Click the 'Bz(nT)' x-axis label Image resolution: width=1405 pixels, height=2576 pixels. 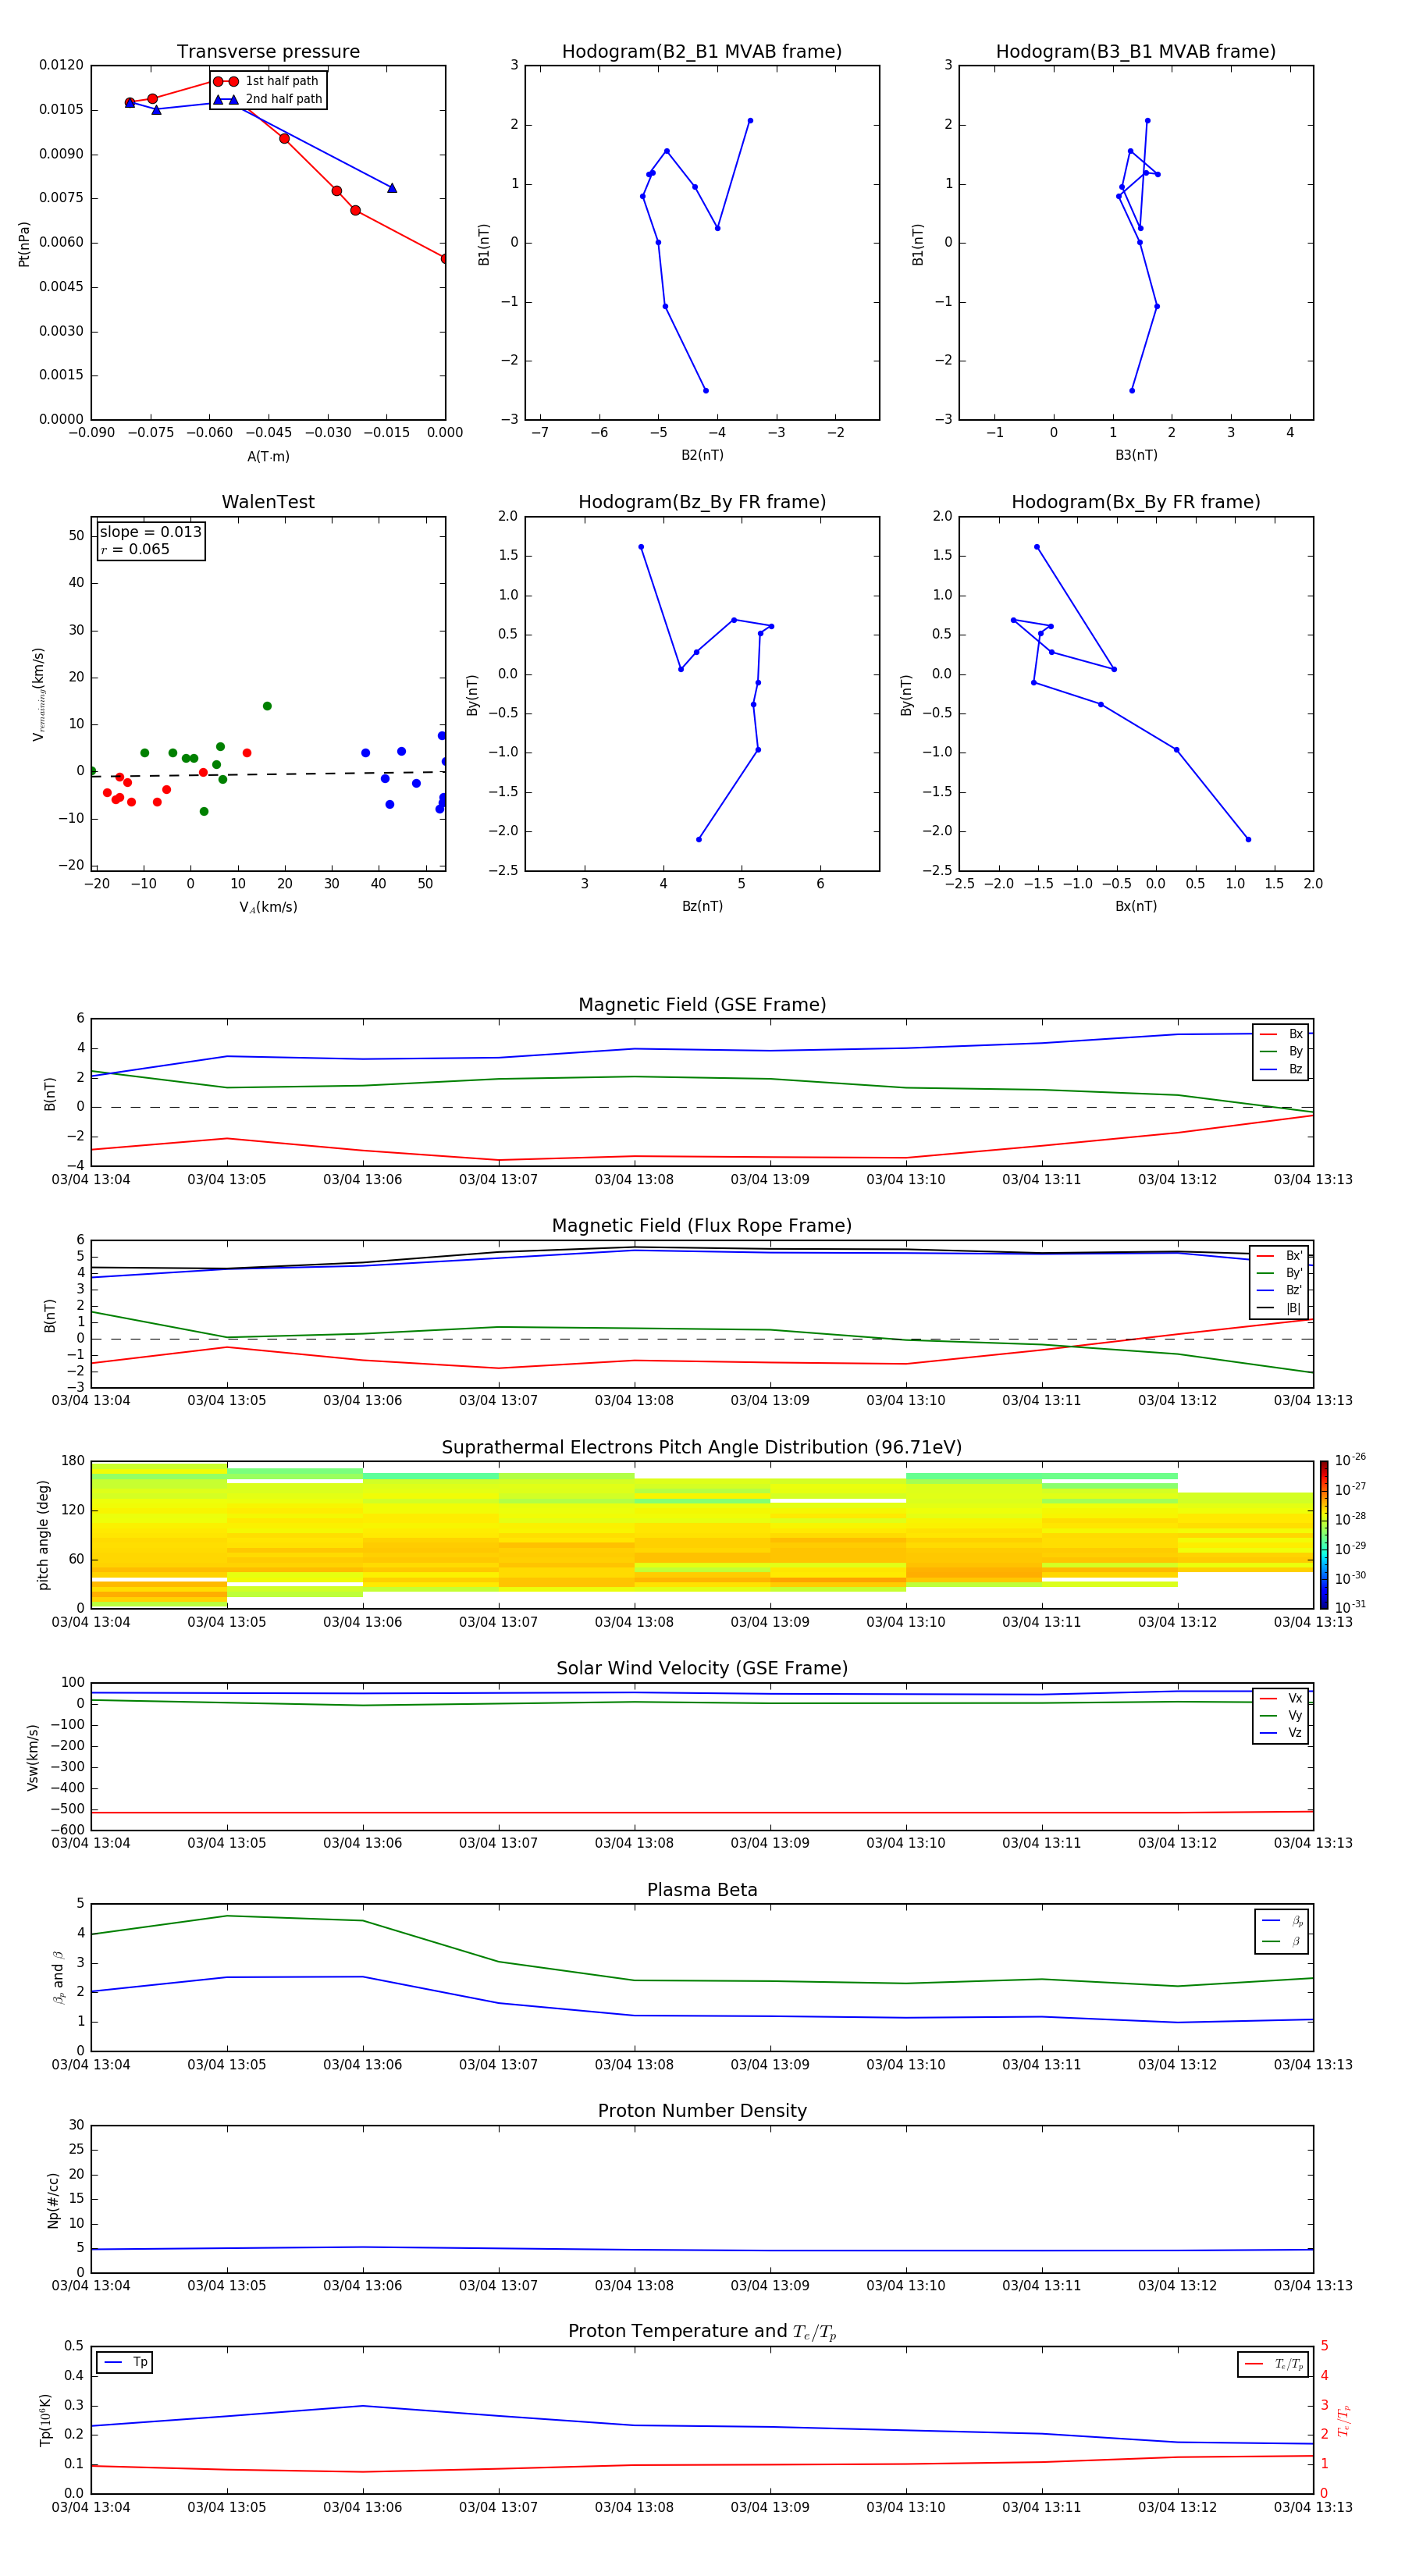click(x=702, y=906)
